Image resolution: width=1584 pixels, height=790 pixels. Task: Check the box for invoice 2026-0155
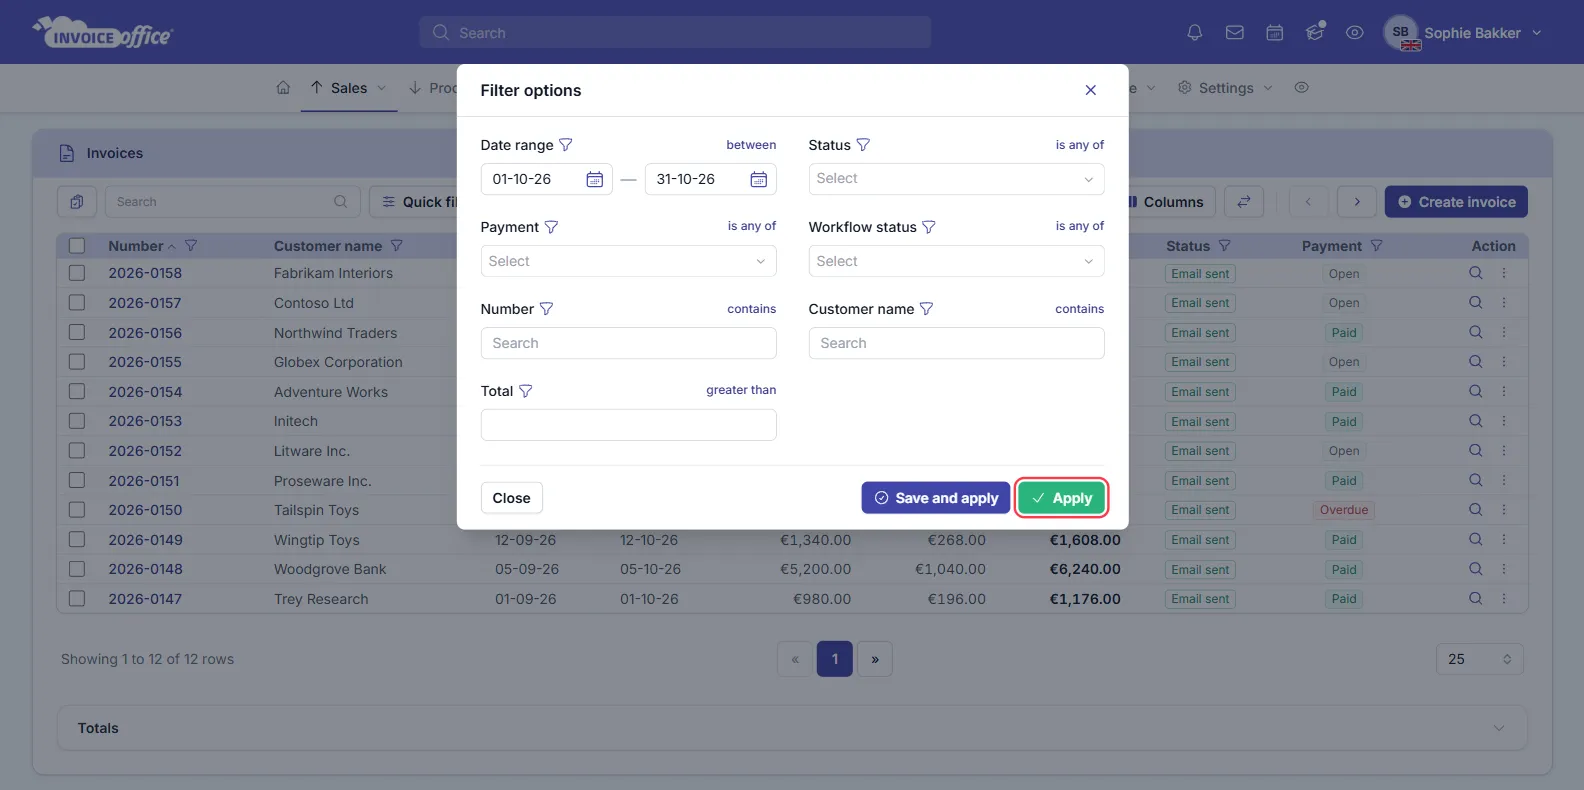(77, 362)
